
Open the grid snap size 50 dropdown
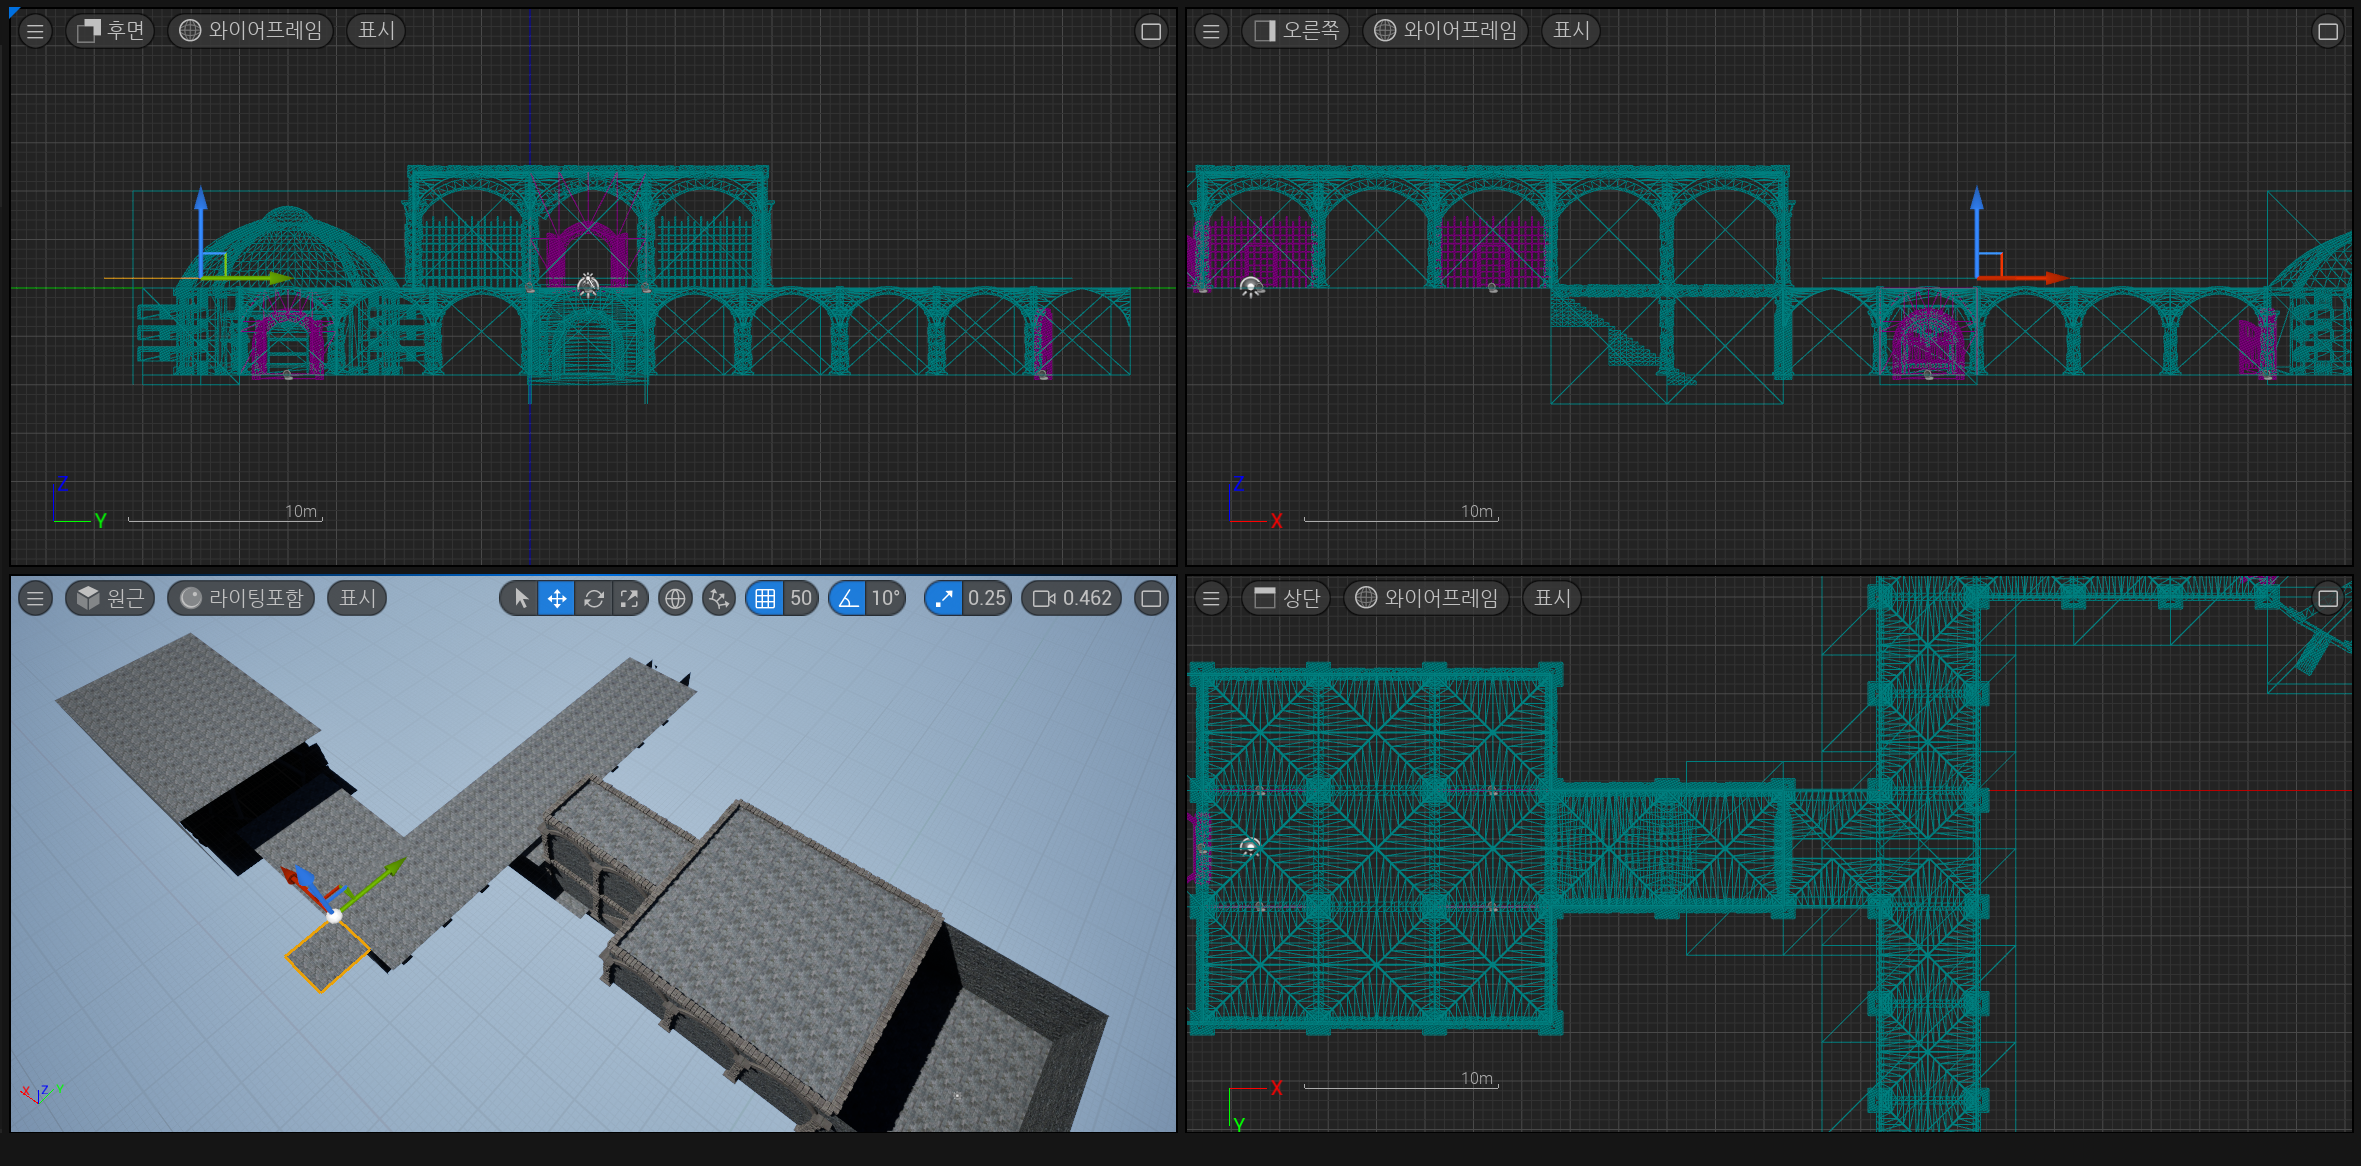tap(801, 598)
